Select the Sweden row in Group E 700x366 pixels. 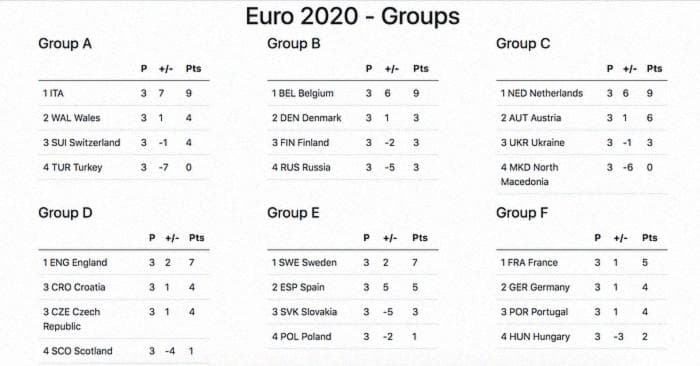[x=353, y=262]
